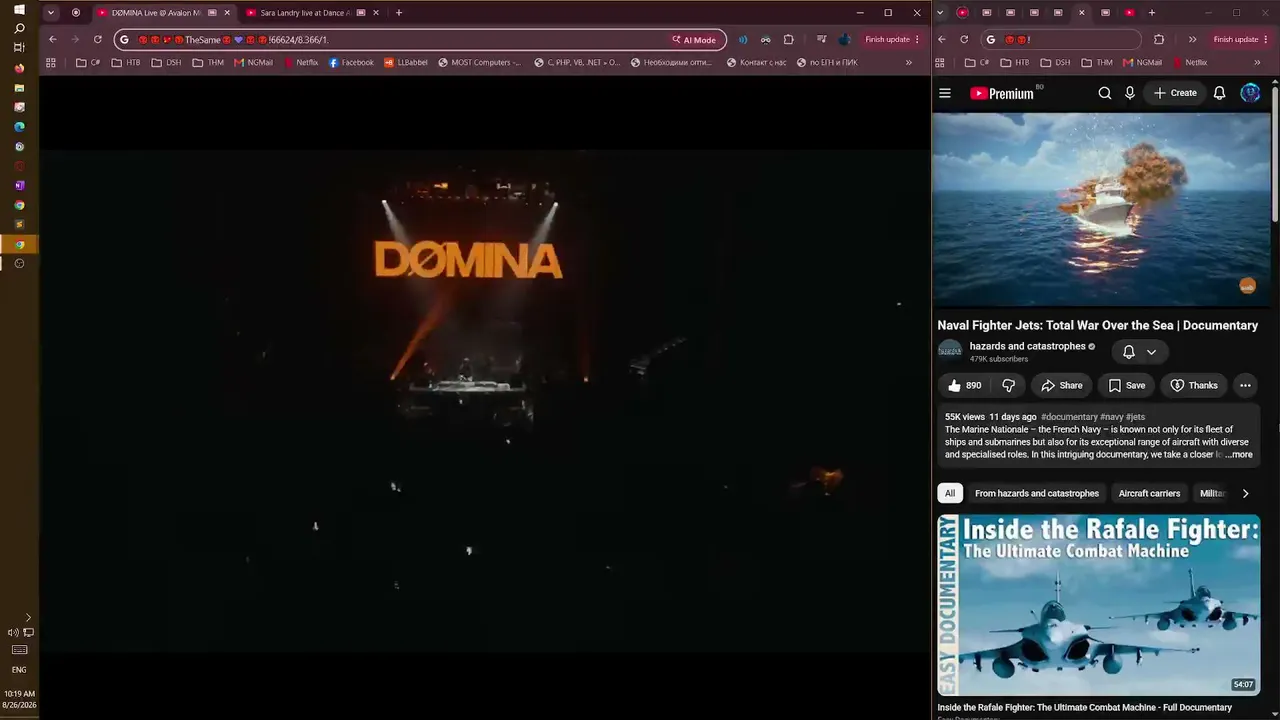Open the hazards and catastrophes channel avatar
1280x720 pixels.
pyautogui.click(x=950, y=351)
